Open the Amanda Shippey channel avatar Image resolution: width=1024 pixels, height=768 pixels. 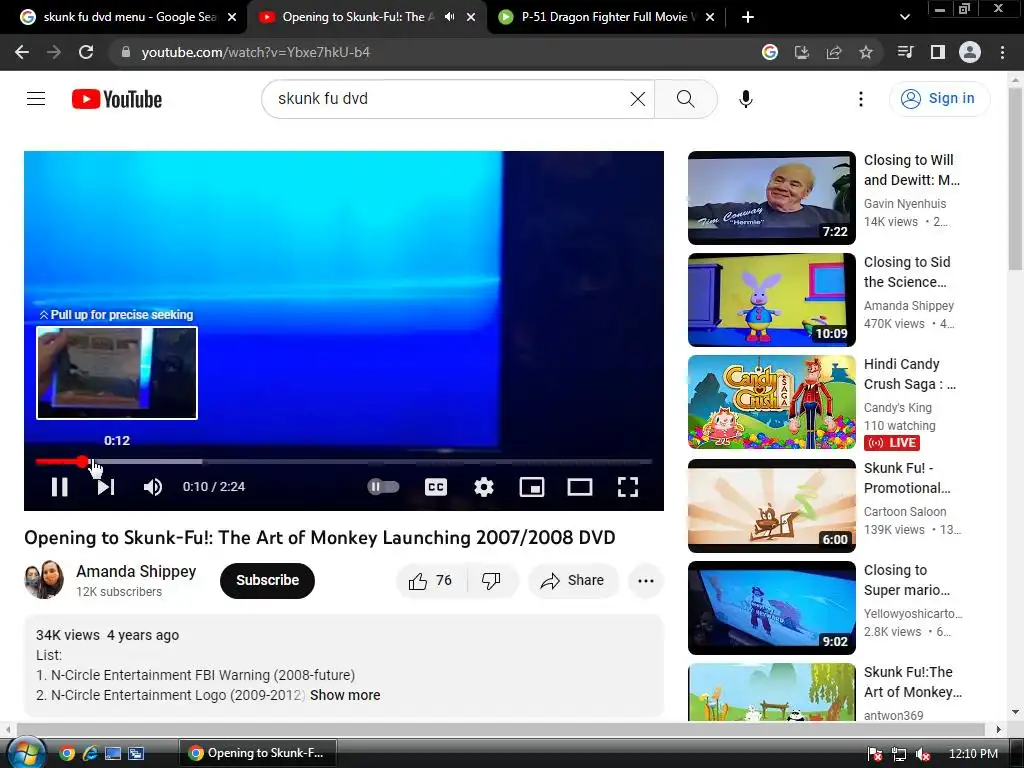44,579
